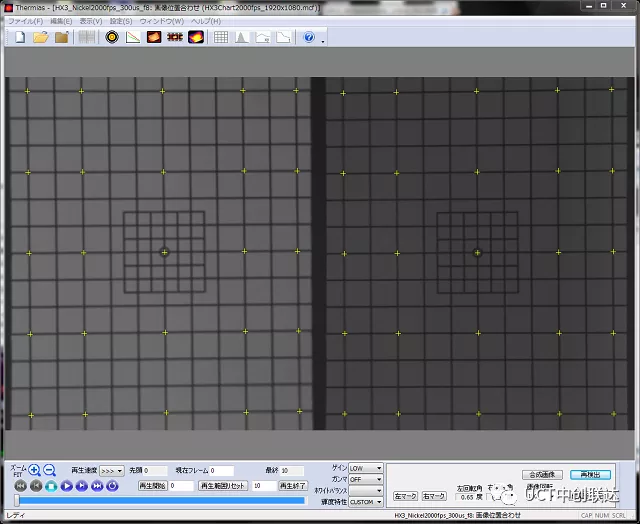Open file using the open folder icon
The height and width of the screenshot is (524, 640).
(x=40, y=37)
